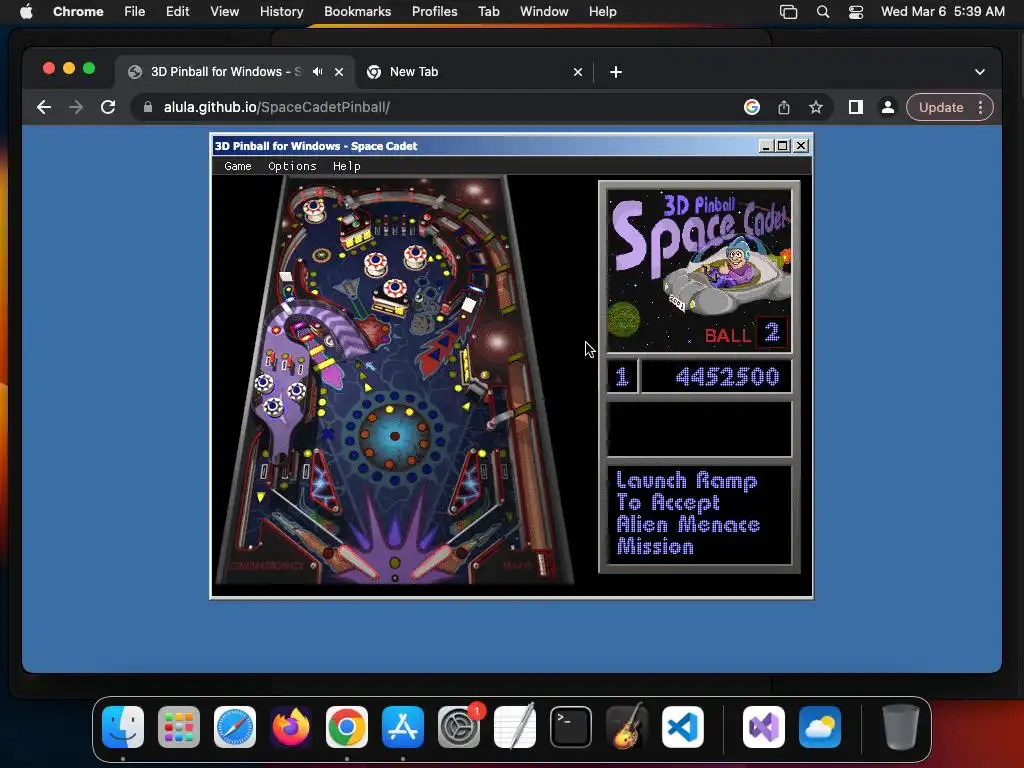This screenshot has height=768, width=1024.
Task: Open Visual Studio purple icon in Dock
Action: 763,727
